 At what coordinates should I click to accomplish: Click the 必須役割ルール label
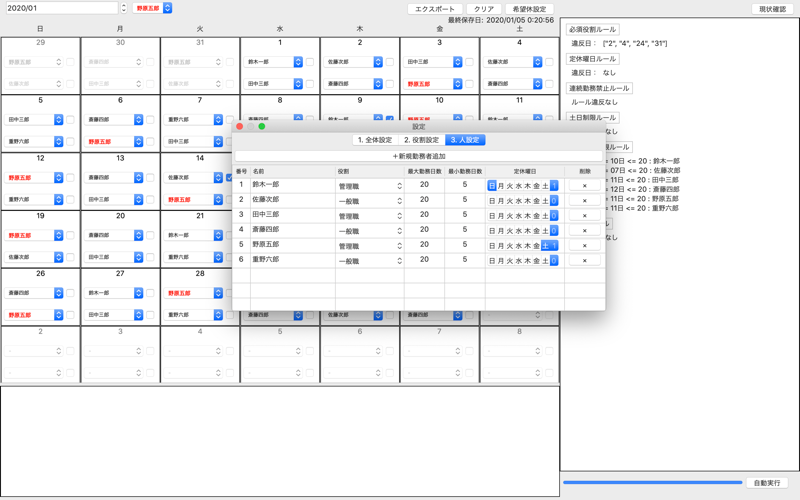(x=592, y=30)
